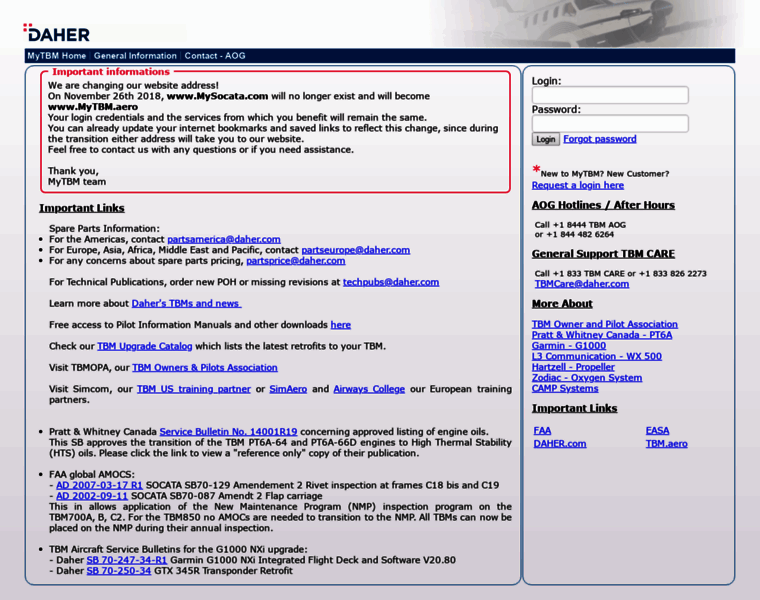
Task: Open FAA link
Action: 542,430
